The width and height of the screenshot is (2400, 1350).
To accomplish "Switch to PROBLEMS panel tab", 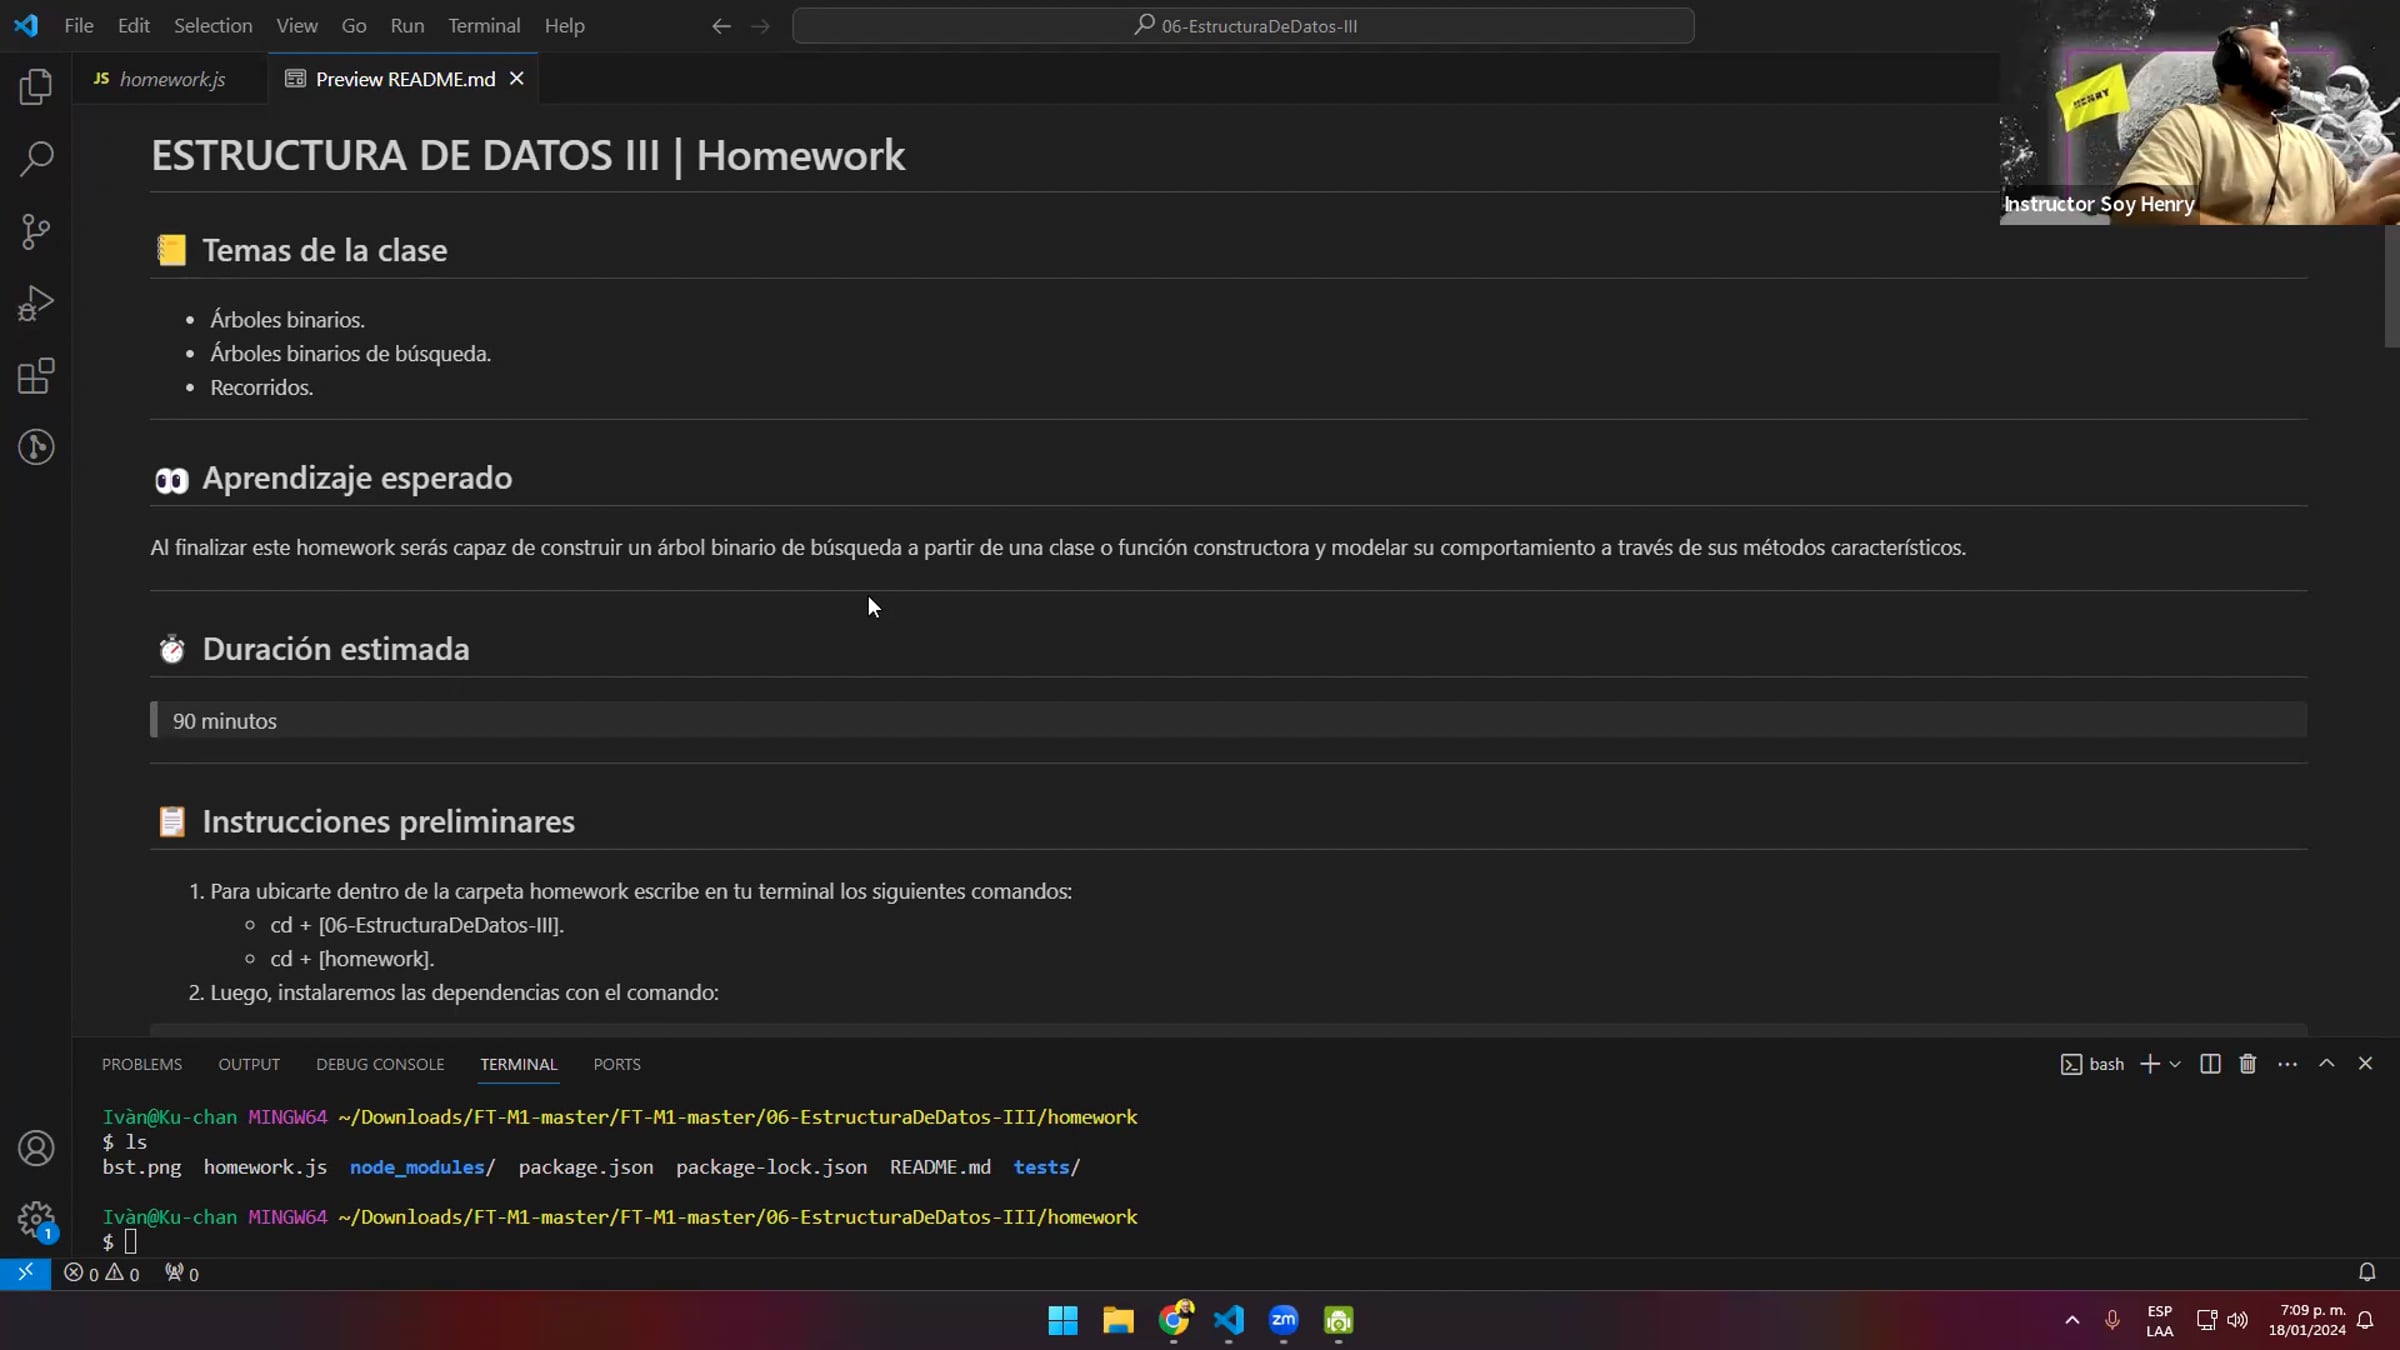I will [x=142, y=1064].
